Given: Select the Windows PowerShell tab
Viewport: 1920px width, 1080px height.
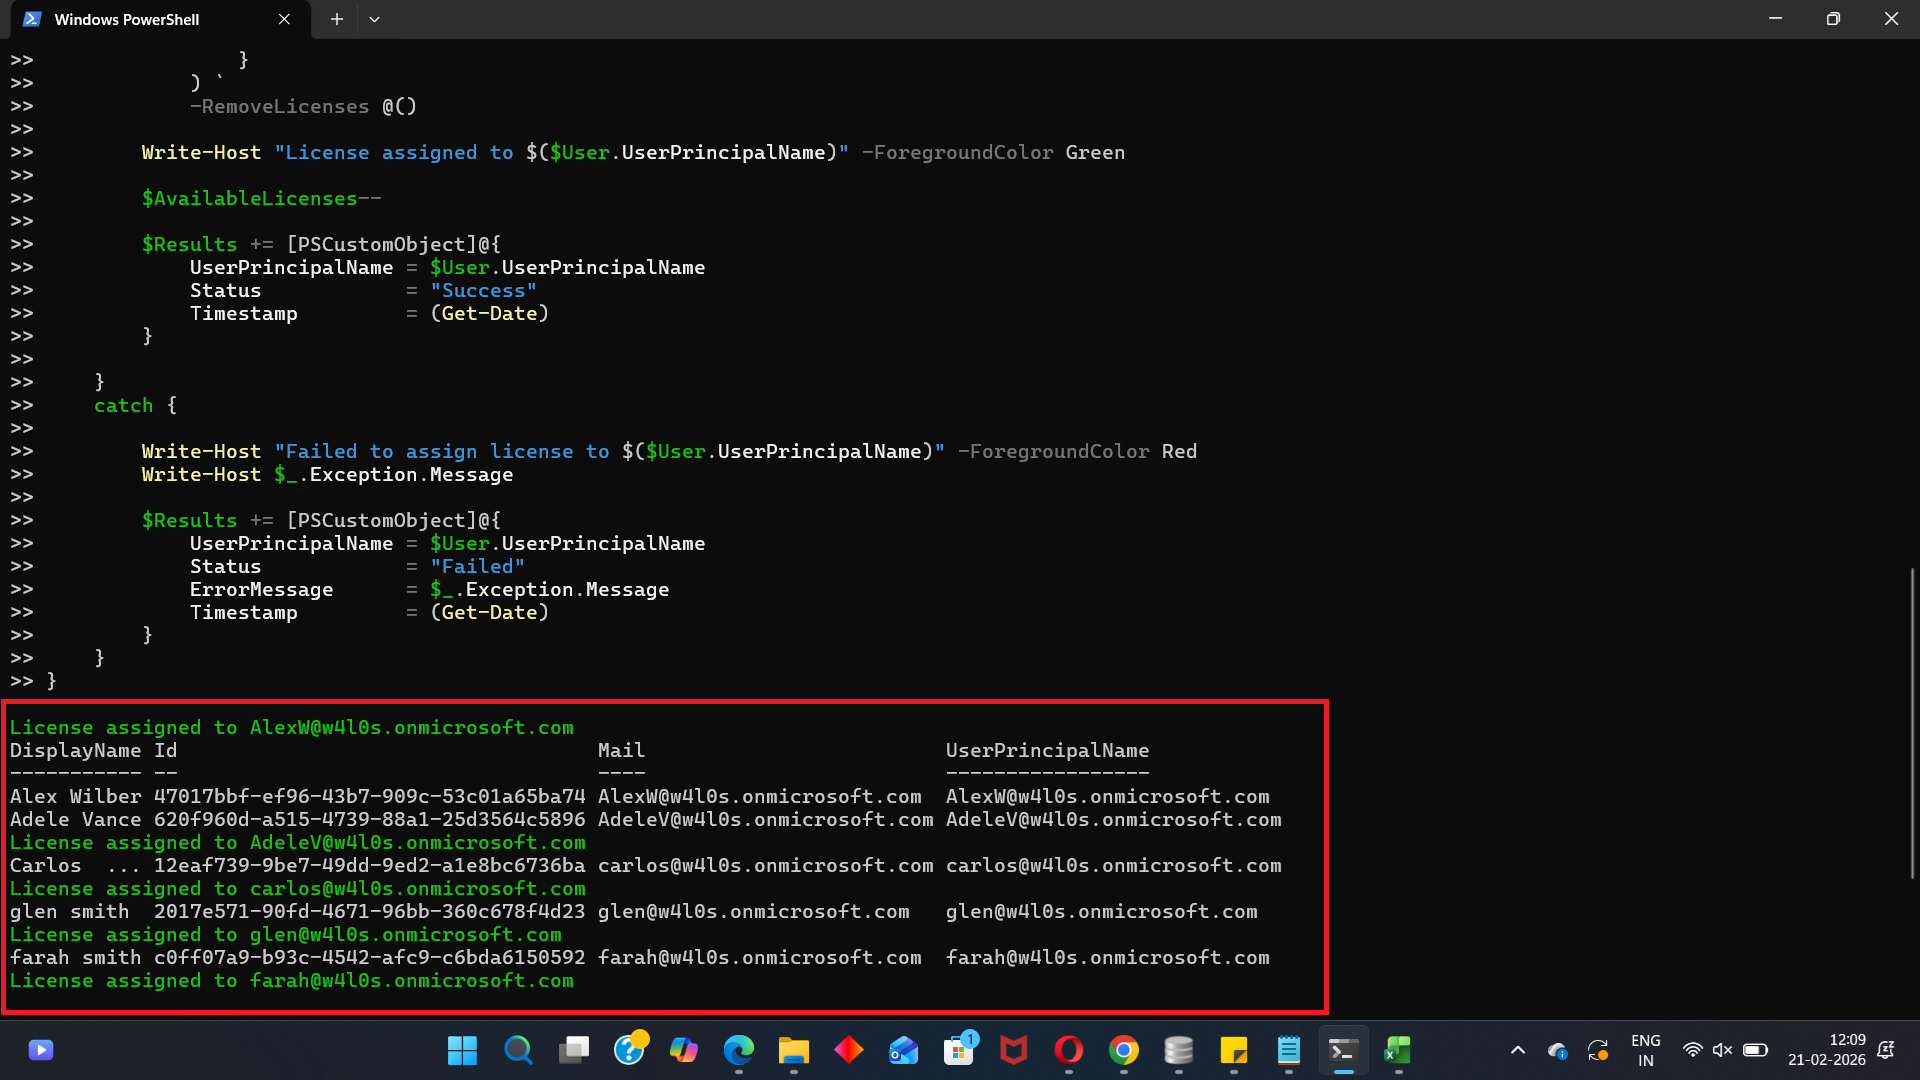Looking at the screenshot, I should coord(127,19).
